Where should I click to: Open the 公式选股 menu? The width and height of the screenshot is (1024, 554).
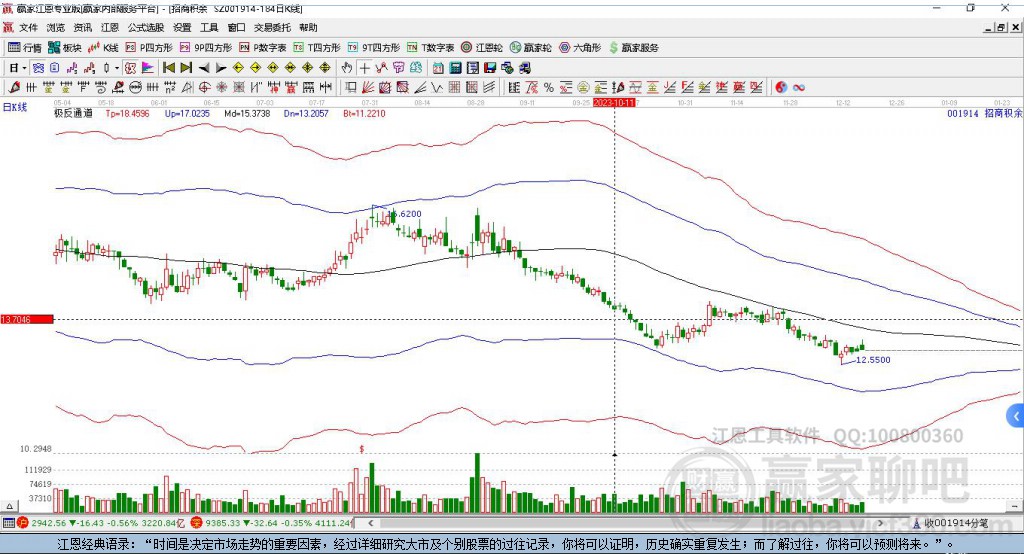point(146,27)
